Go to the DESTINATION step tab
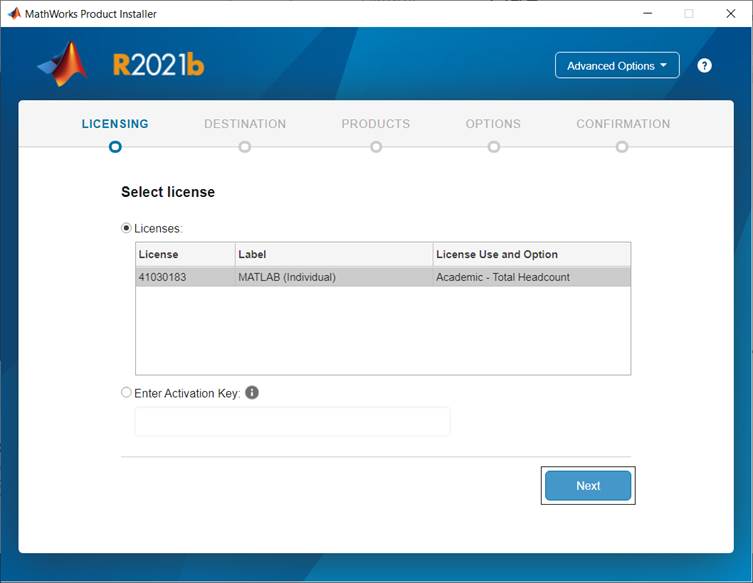Viewport: 753px width, 583px height. (245, 124)
